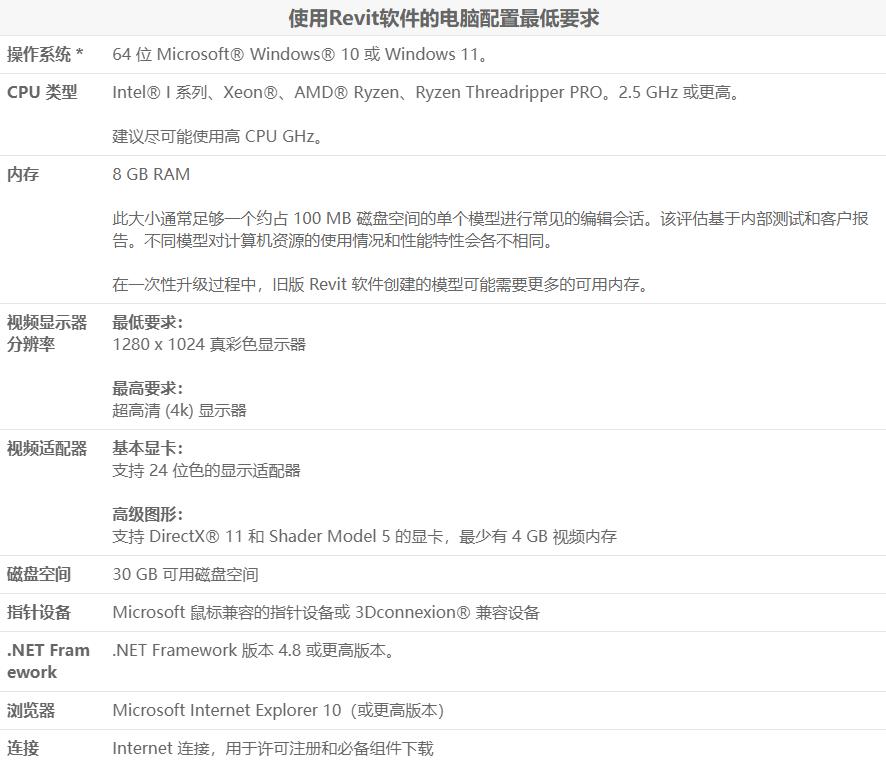Select the 连接 row label
The height and width of the screenshot is (779, 886).
click(23, 748)
